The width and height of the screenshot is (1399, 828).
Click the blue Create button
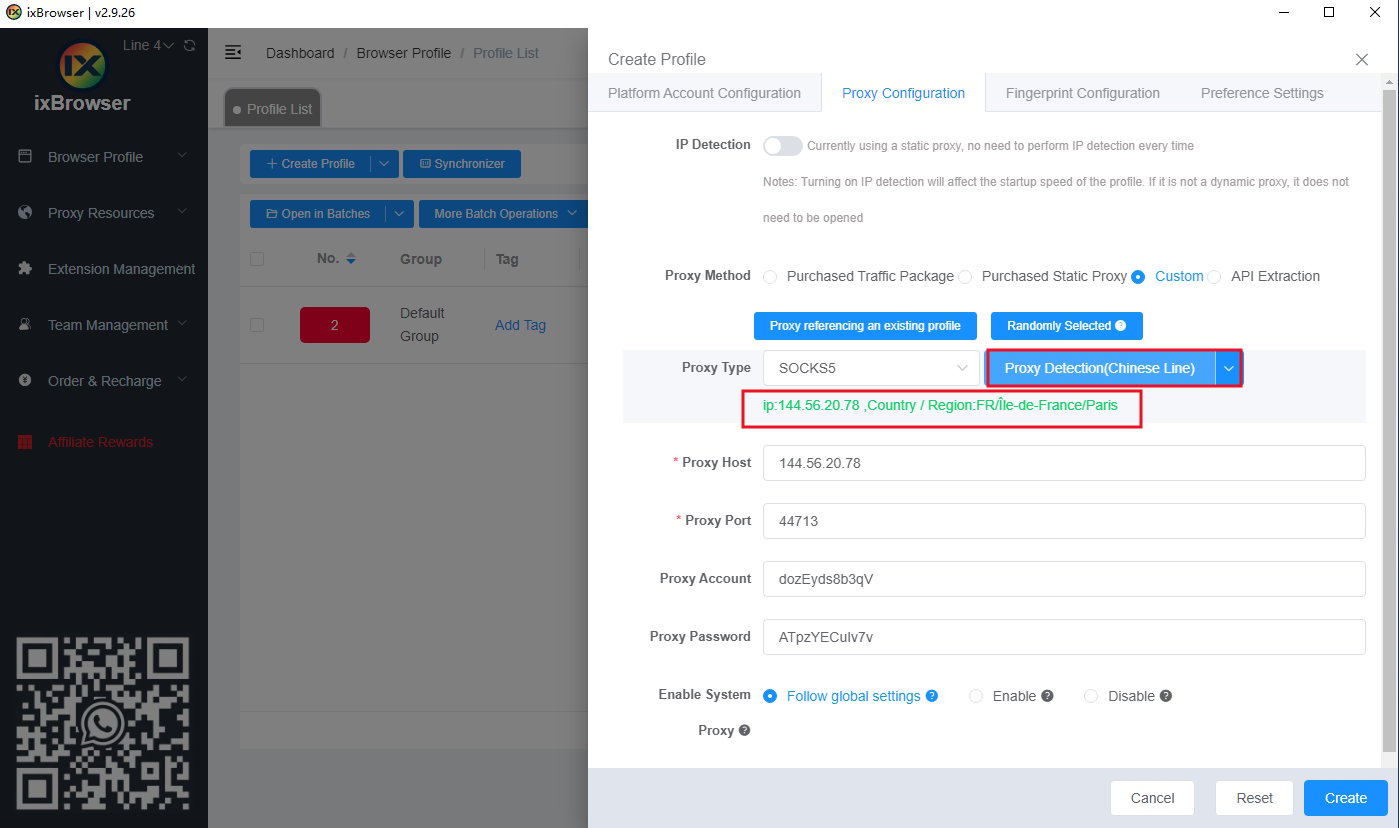pyautogui.click(x=1346, y=798)
